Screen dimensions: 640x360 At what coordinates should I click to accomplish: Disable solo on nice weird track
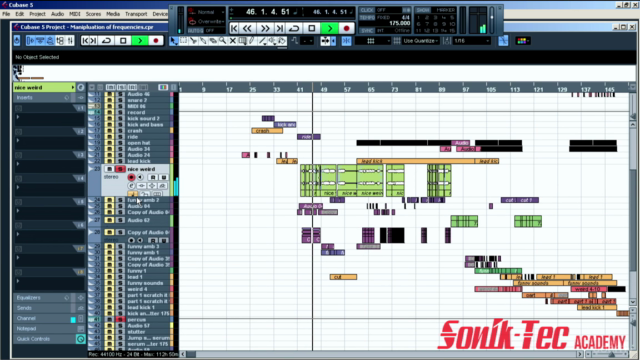(120, 169)
